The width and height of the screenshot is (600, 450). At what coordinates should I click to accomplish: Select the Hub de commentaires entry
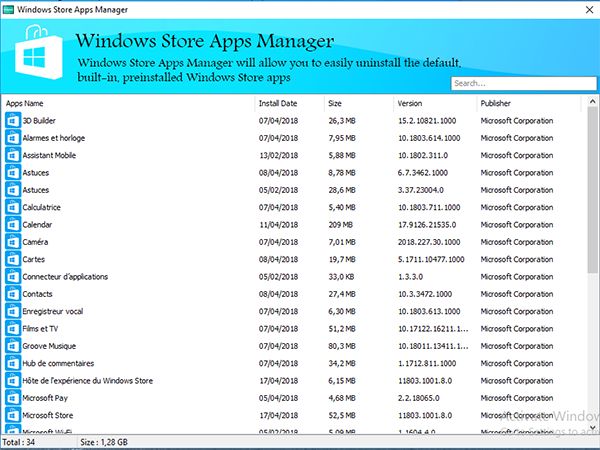coord(58,364)
